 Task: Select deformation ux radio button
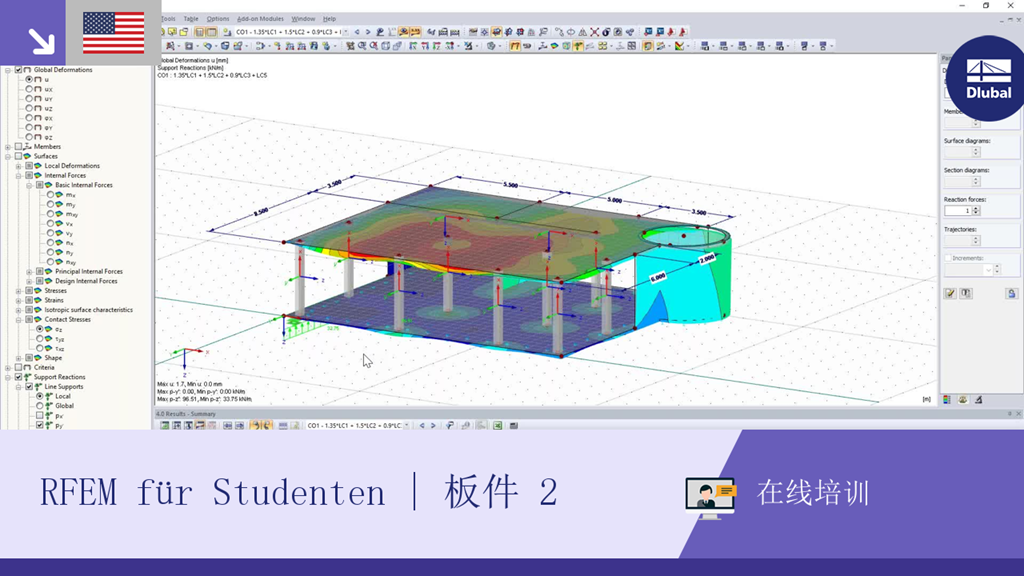click(x=29, y=89)
